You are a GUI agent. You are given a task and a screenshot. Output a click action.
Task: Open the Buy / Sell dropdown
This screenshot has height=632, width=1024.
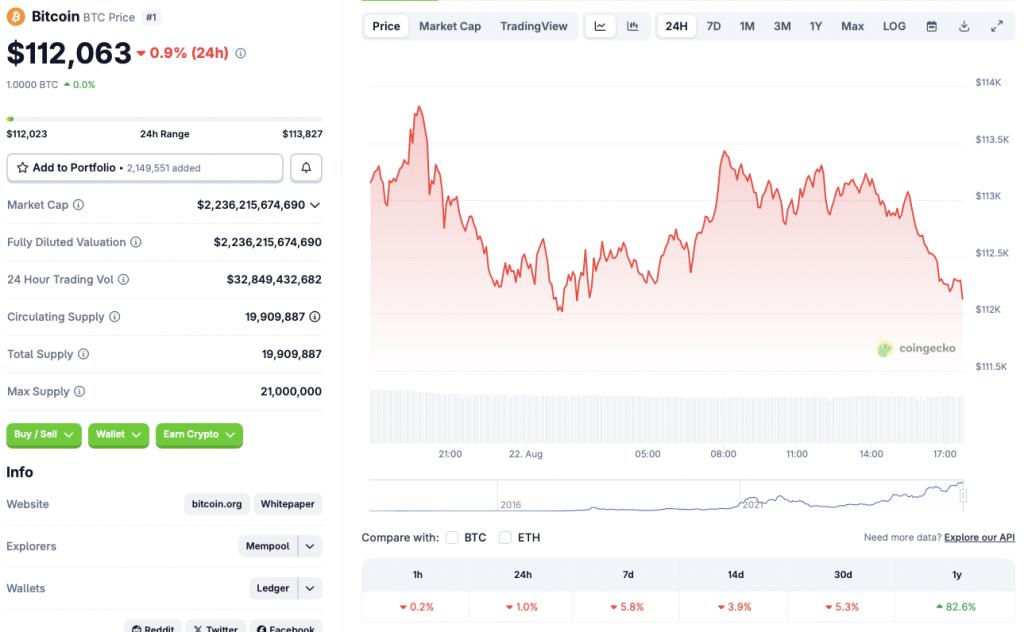tap(44, 435)
